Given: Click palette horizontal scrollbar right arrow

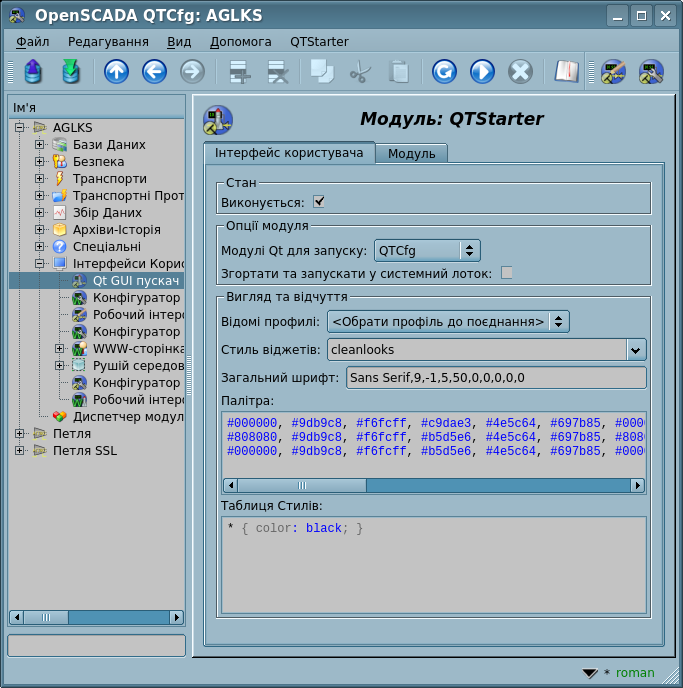Looking at the screenshot, I should pos(637,485).
